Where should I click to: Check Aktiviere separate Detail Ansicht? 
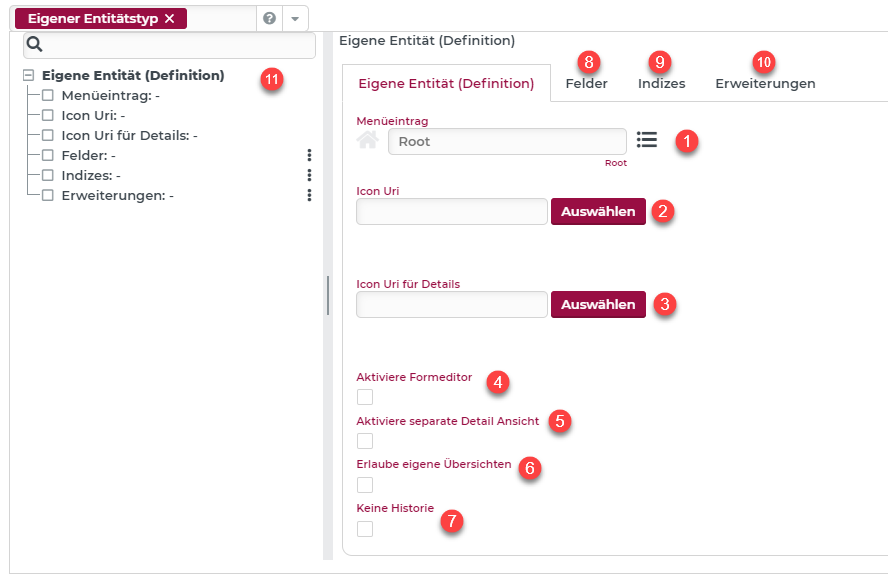pyautogui.click(x=365, y=441)
